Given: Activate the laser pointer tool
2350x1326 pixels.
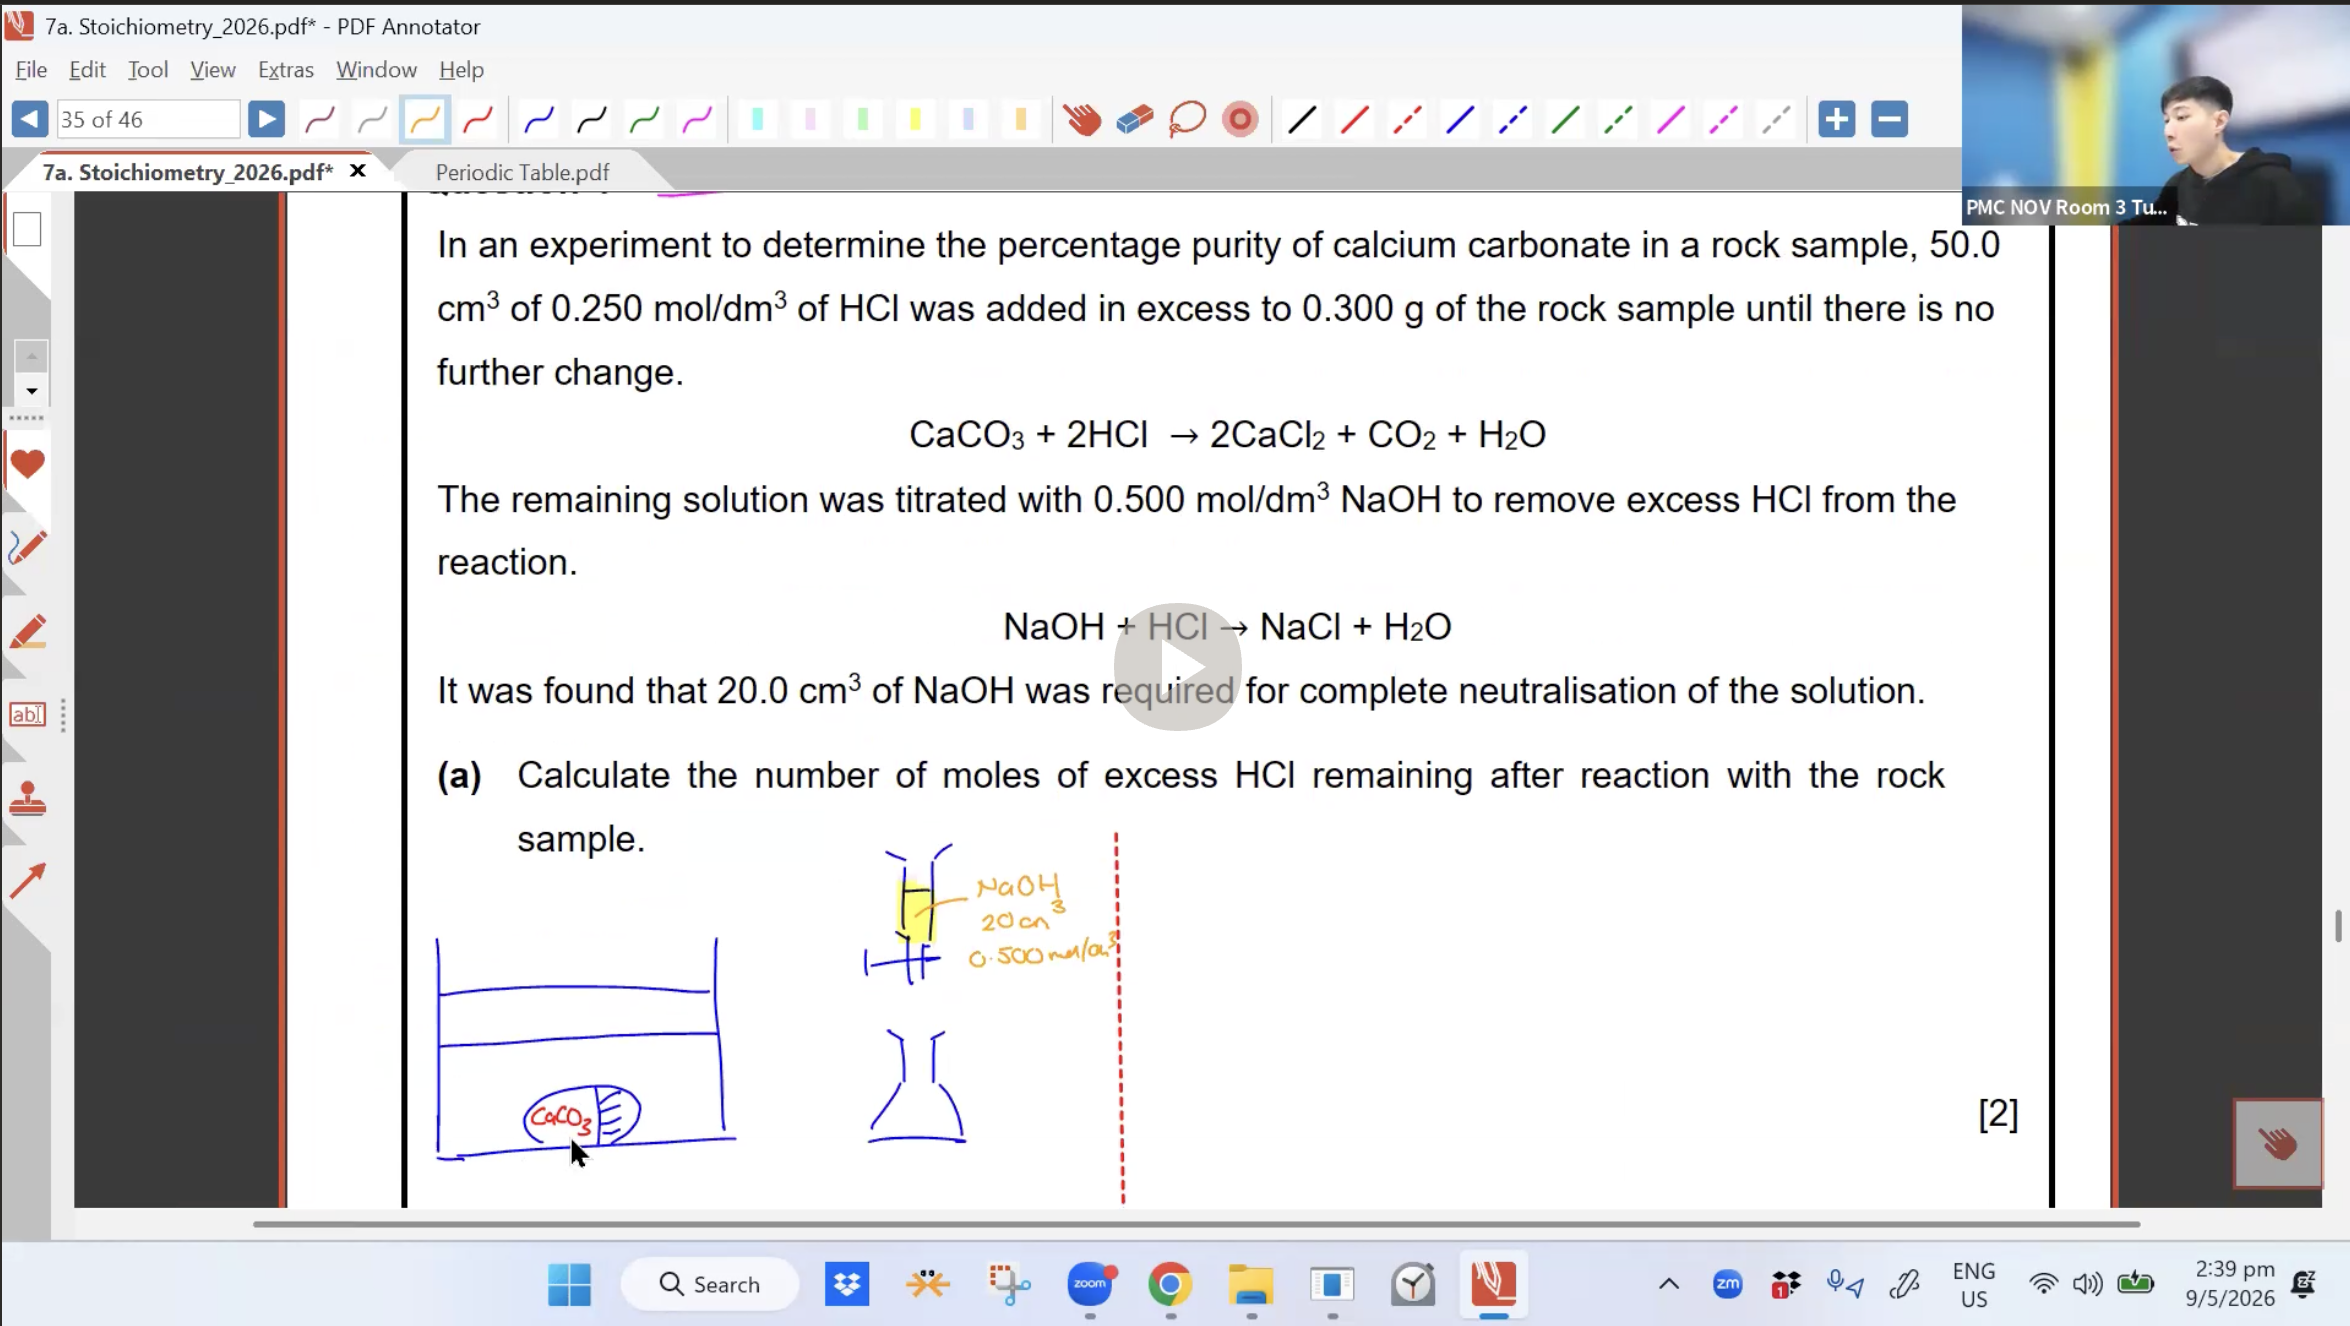Looking at the screenshot, I should pos(1240,120).
